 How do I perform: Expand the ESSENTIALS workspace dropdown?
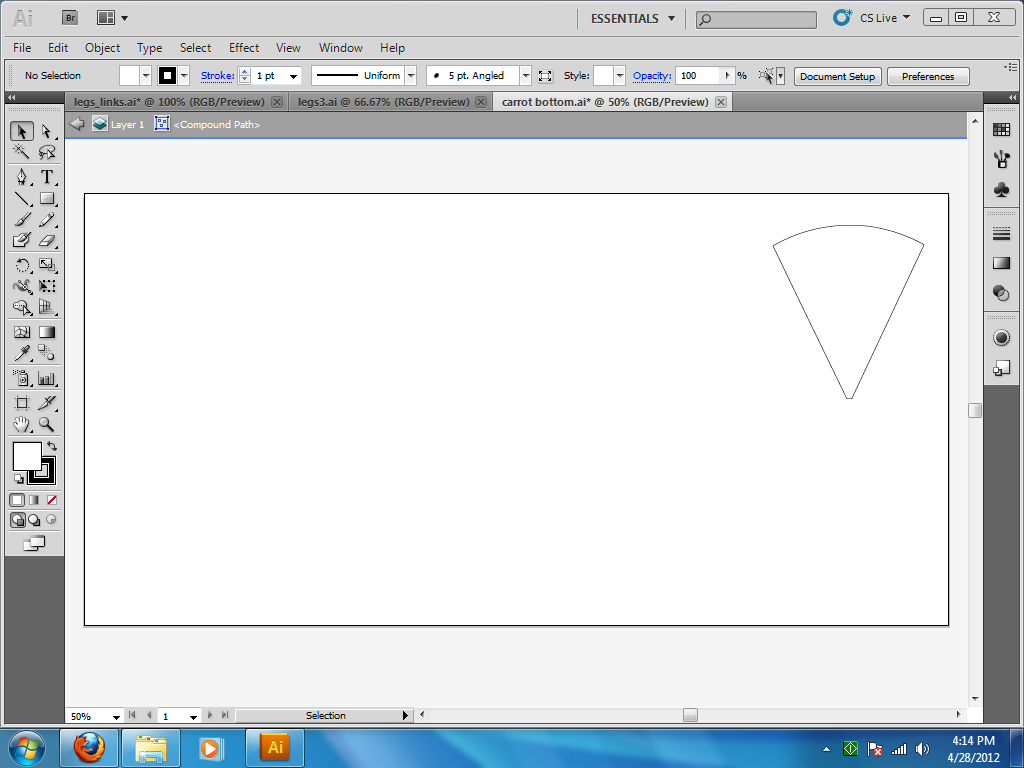(671, 18)
